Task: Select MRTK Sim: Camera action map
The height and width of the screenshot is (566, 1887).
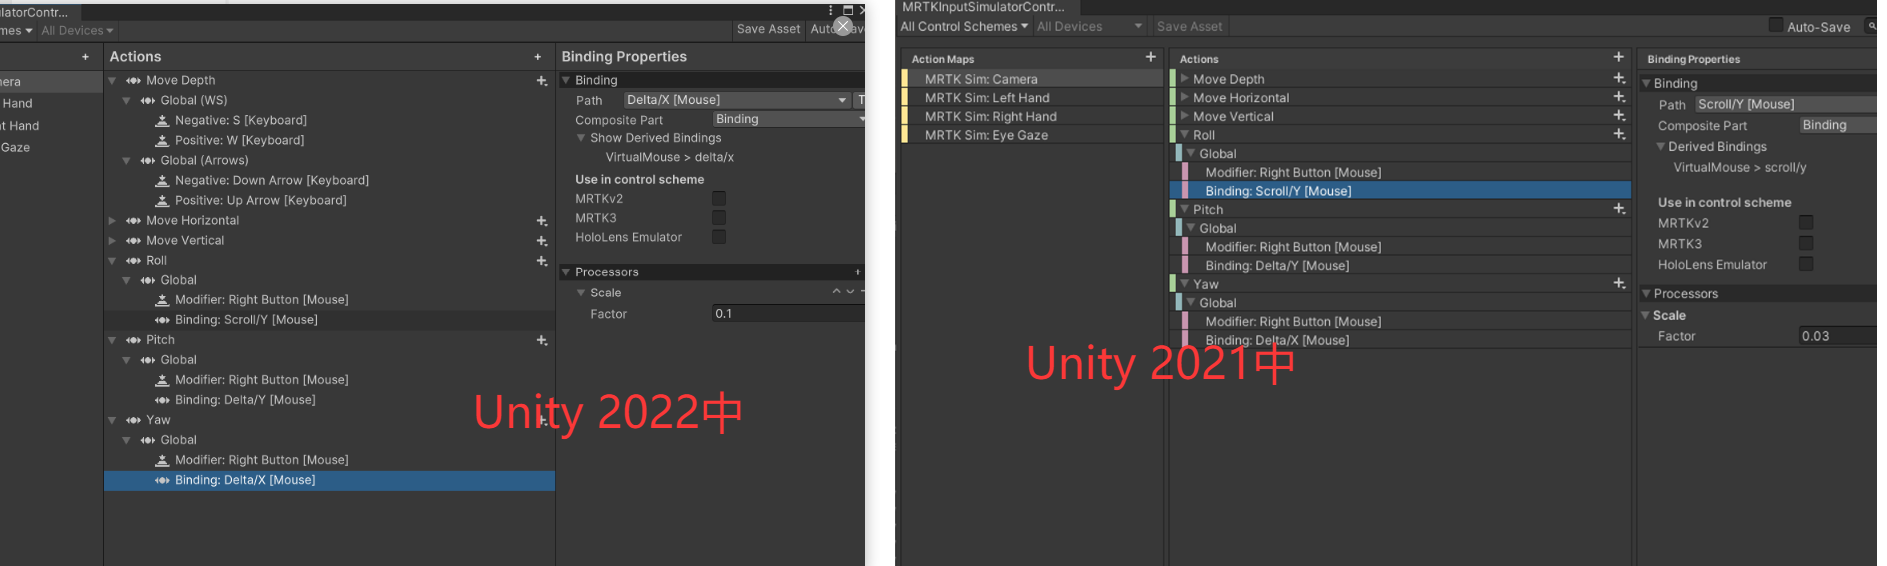Action: click(1032, 79)
